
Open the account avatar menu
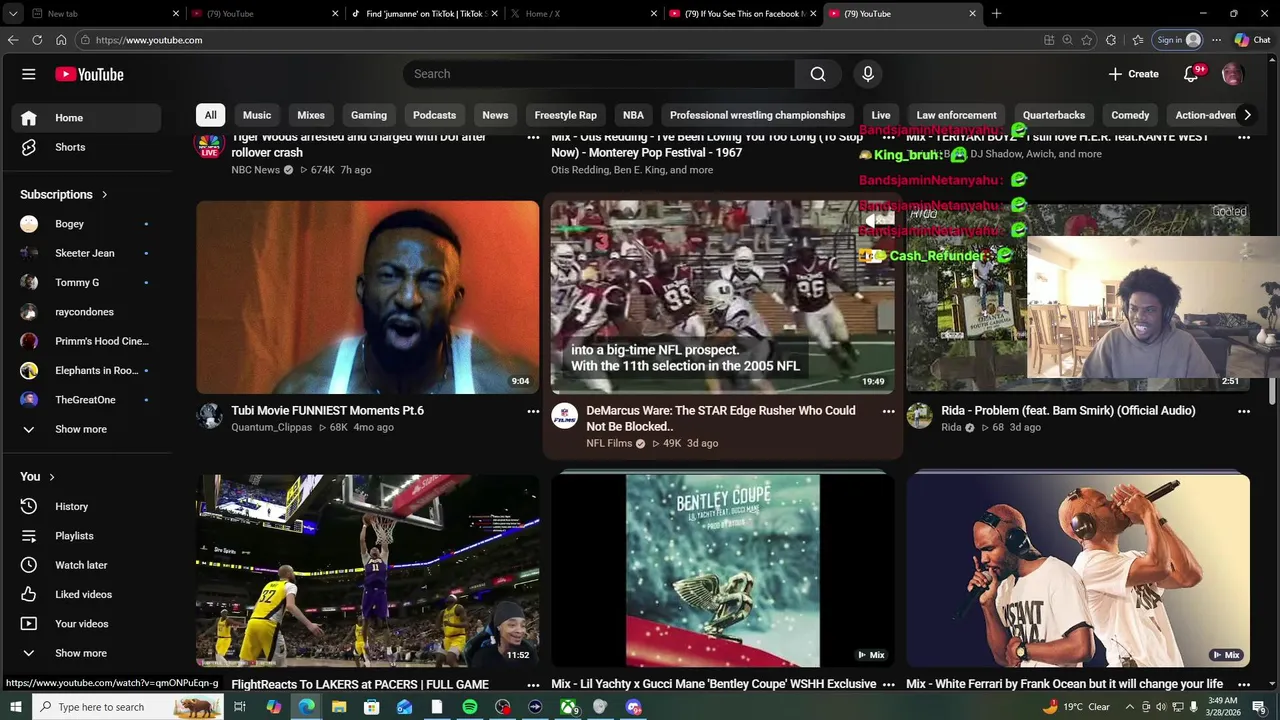(1232, 74)
